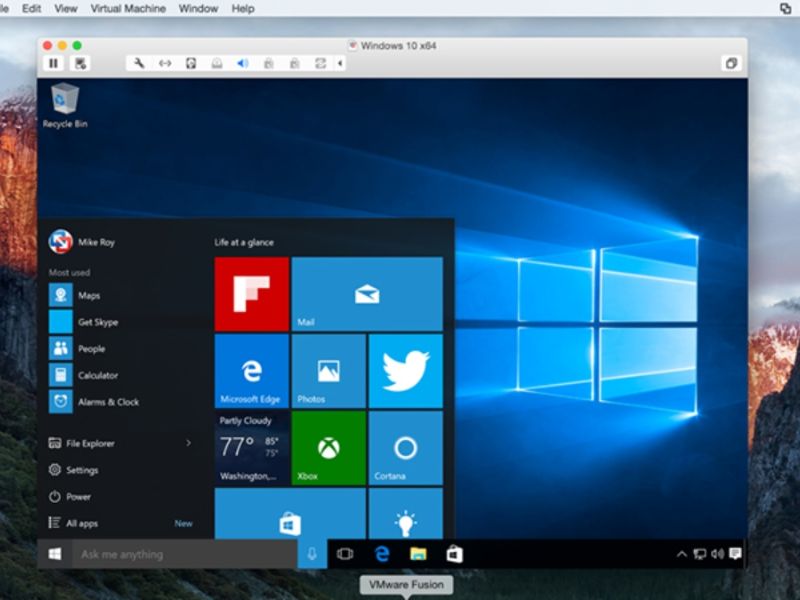Click the menu bar extra icon at top right
Image resolution: width=800 pixels, height=600 pixels.
point(786,8)
